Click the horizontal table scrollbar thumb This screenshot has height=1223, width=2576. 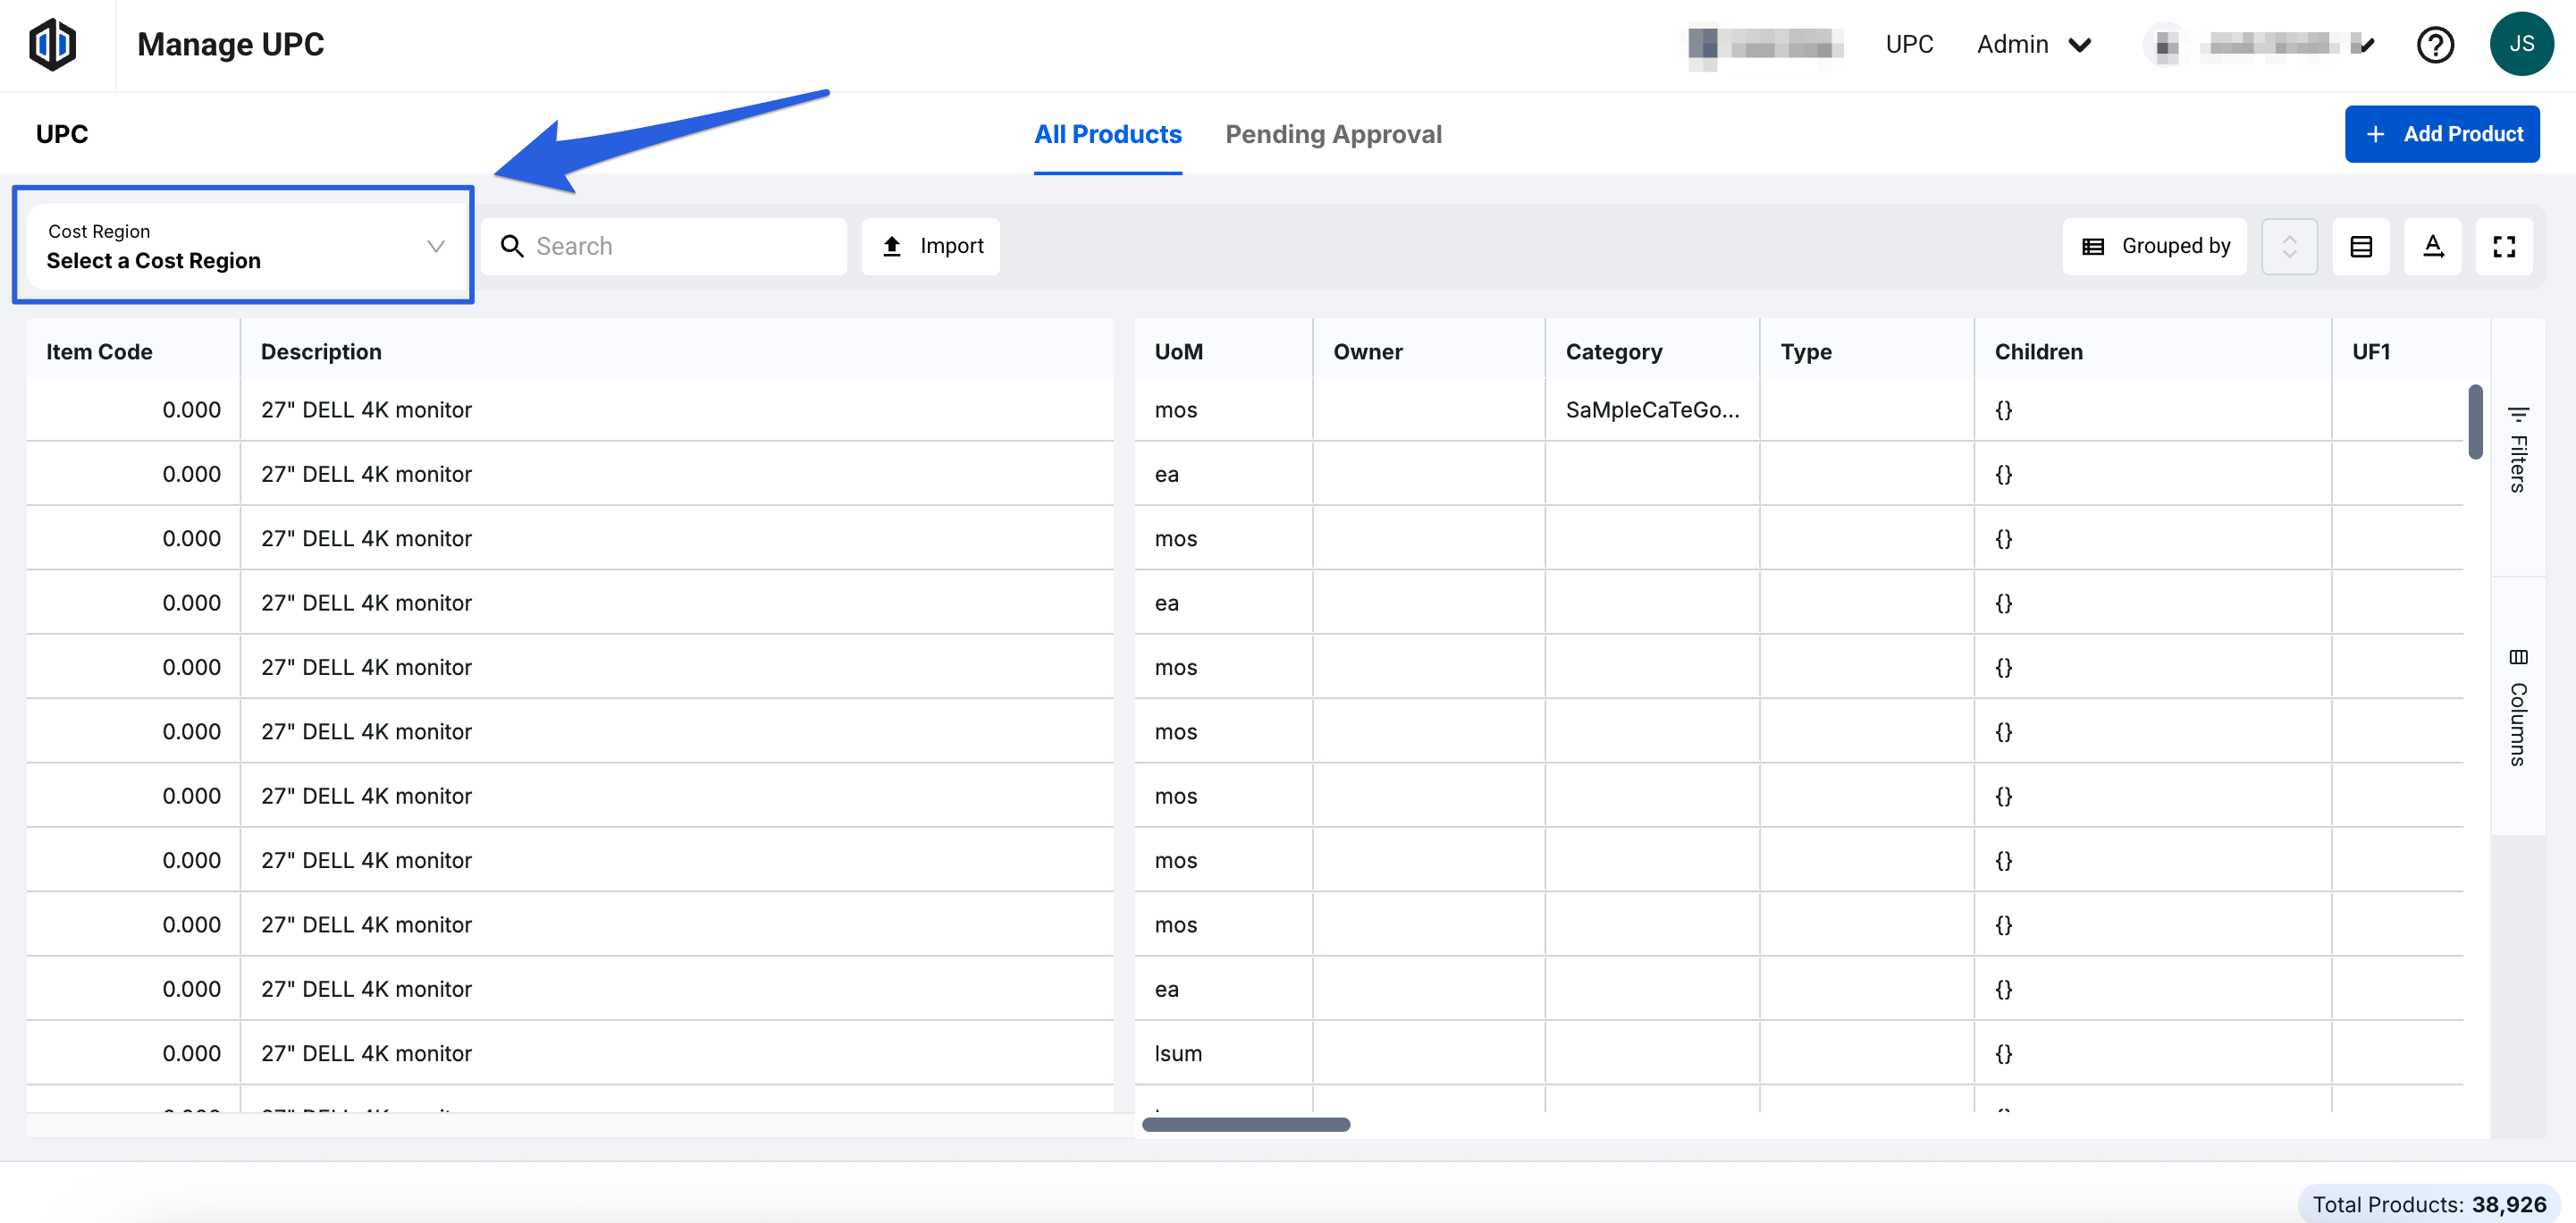(1245, 1124)
